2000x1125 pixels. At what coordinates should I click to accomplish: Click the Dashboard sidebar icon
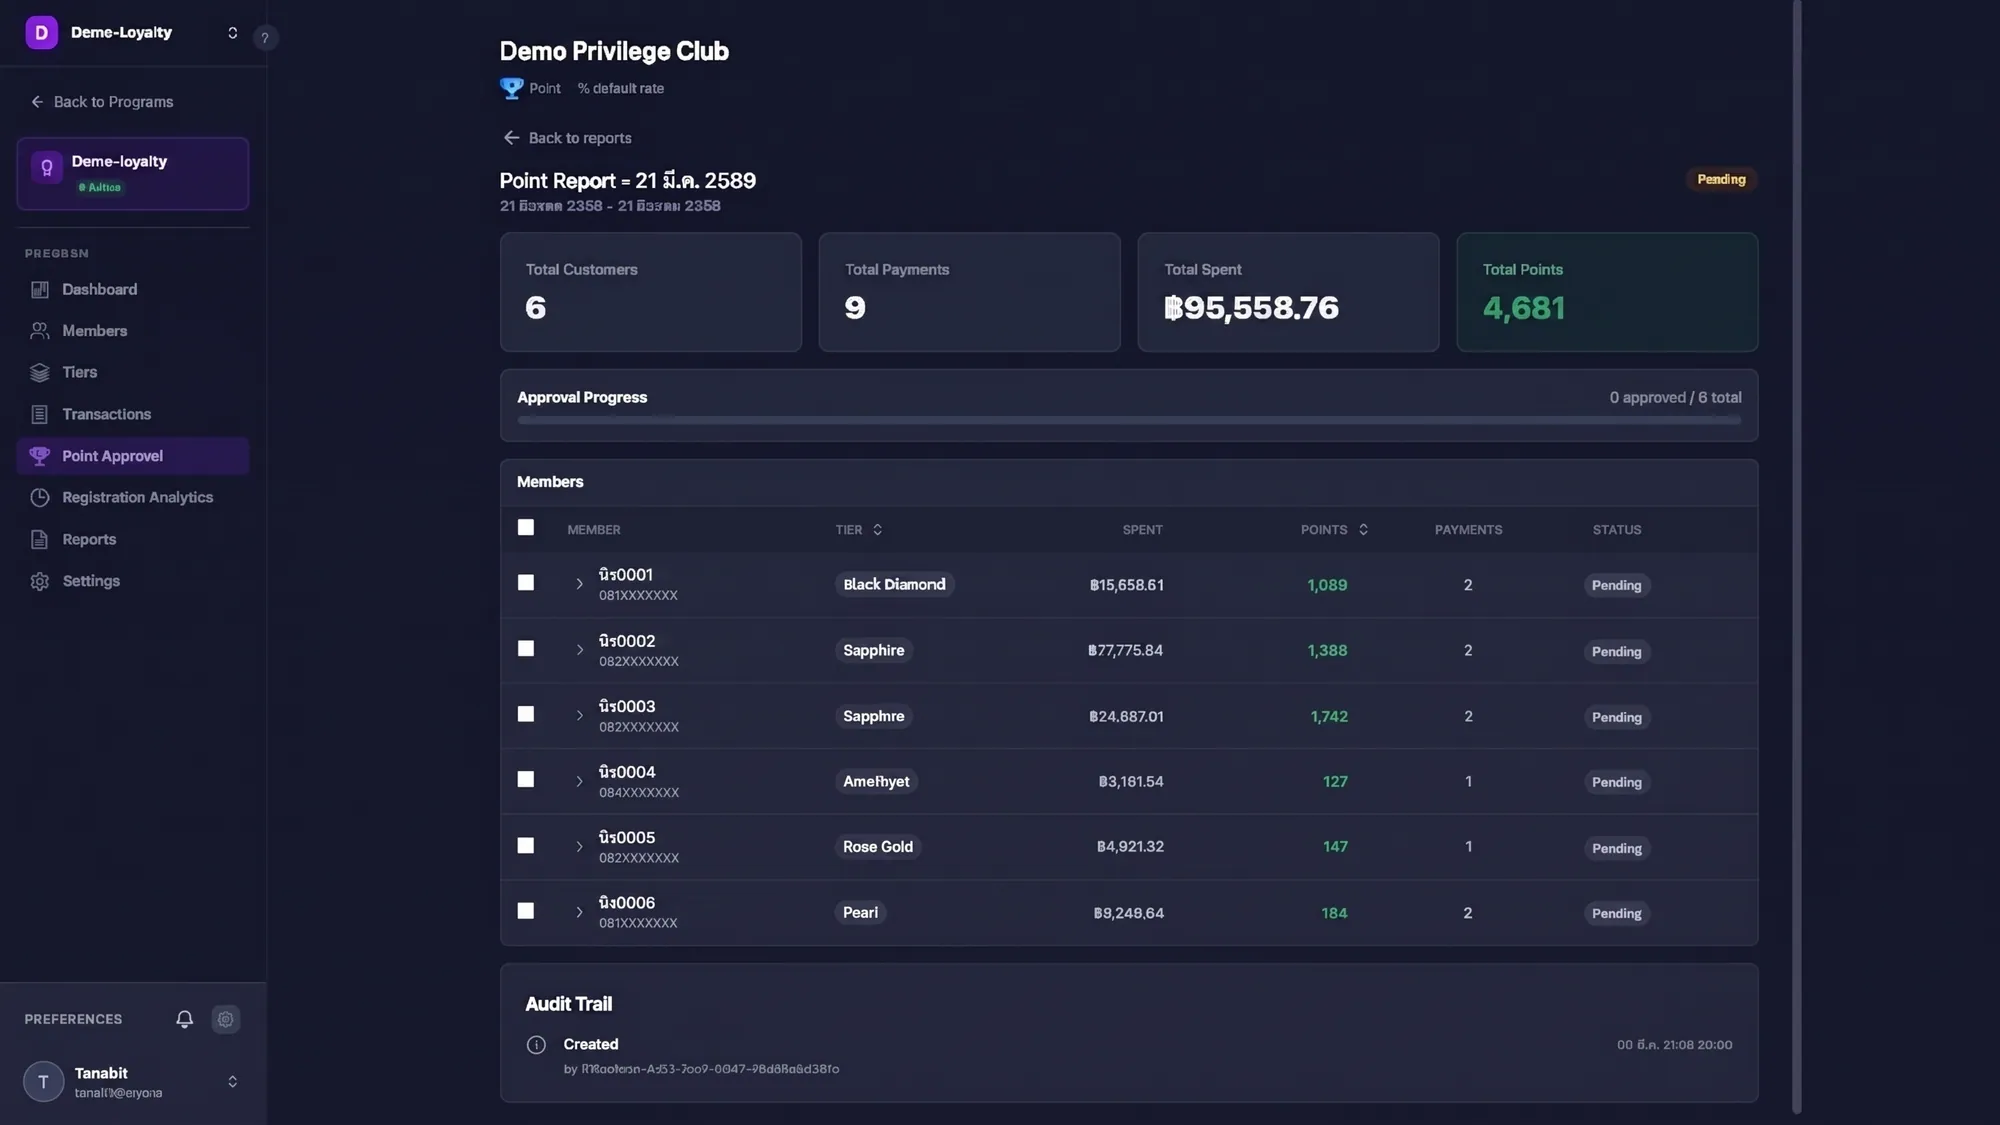pyautogui.click(x=40, y=290)
